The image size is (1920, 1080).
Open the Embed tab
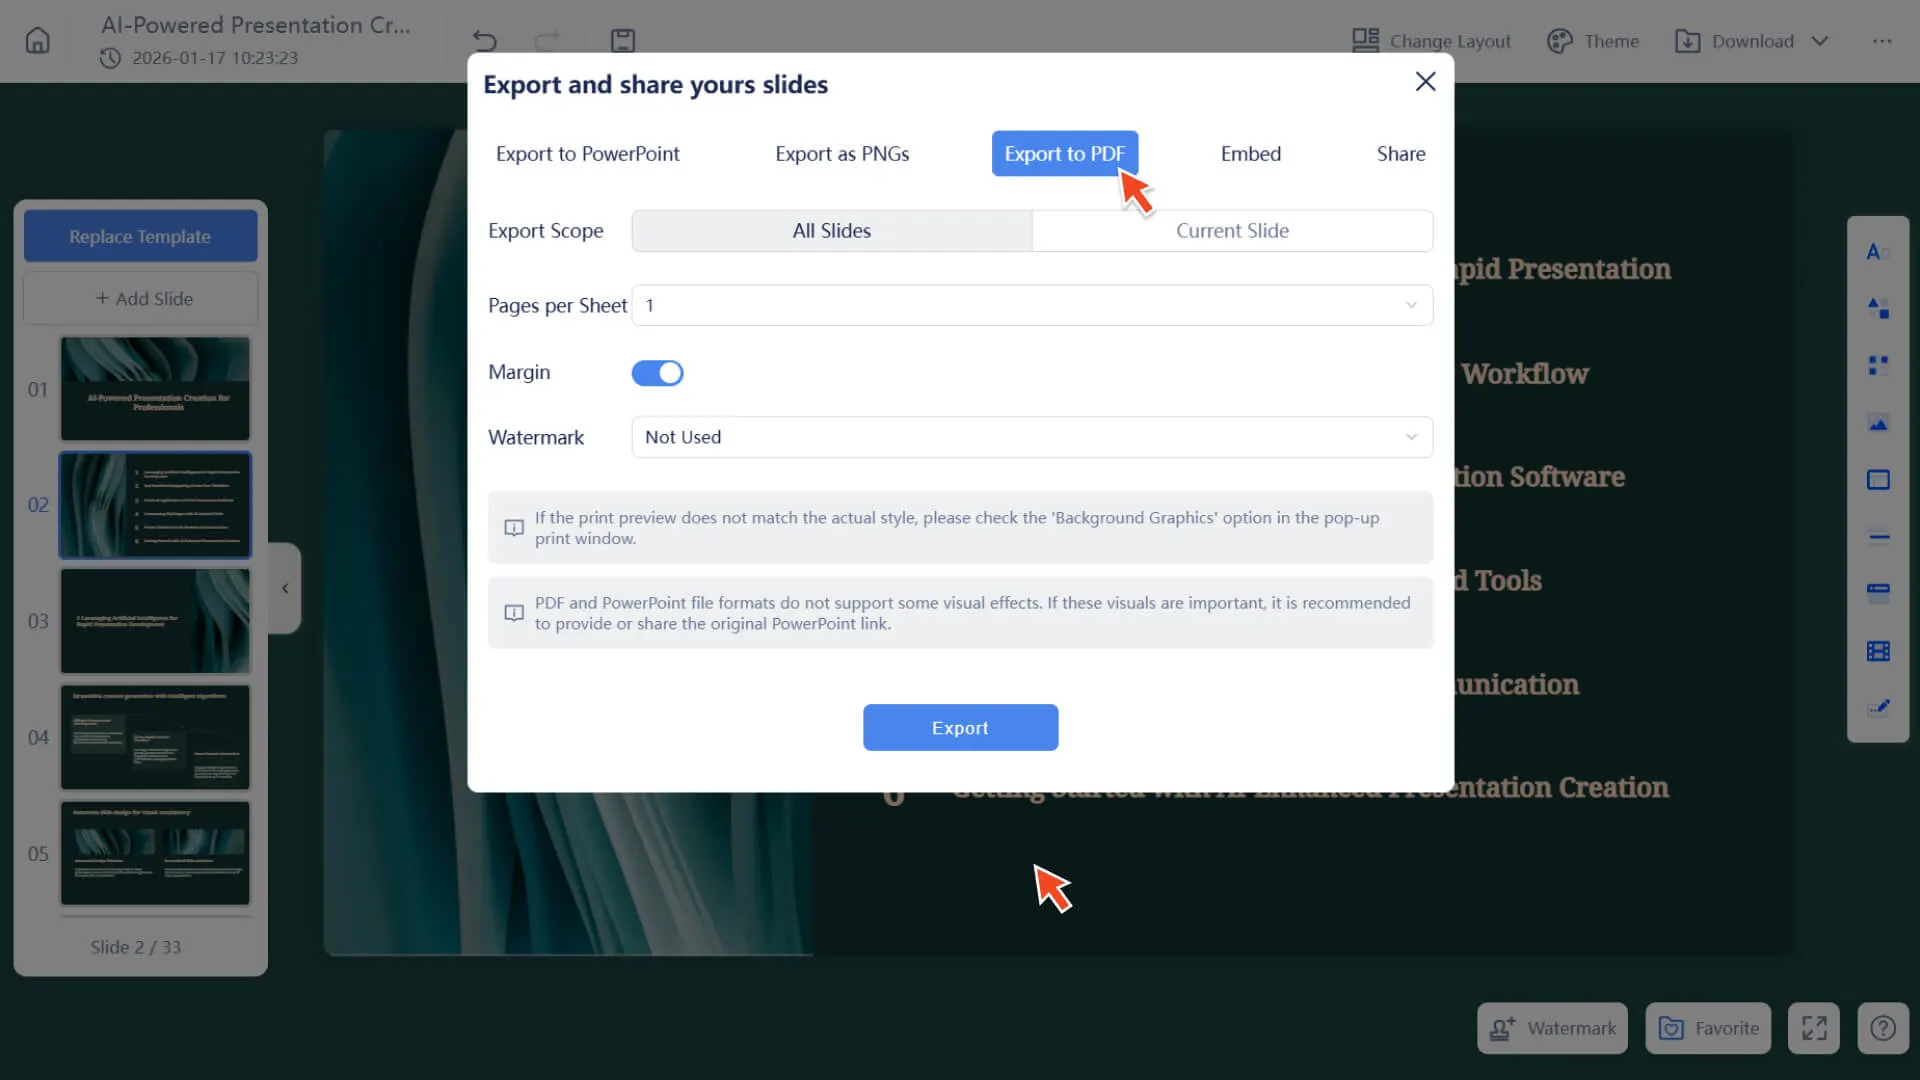tap(1250, 154)
